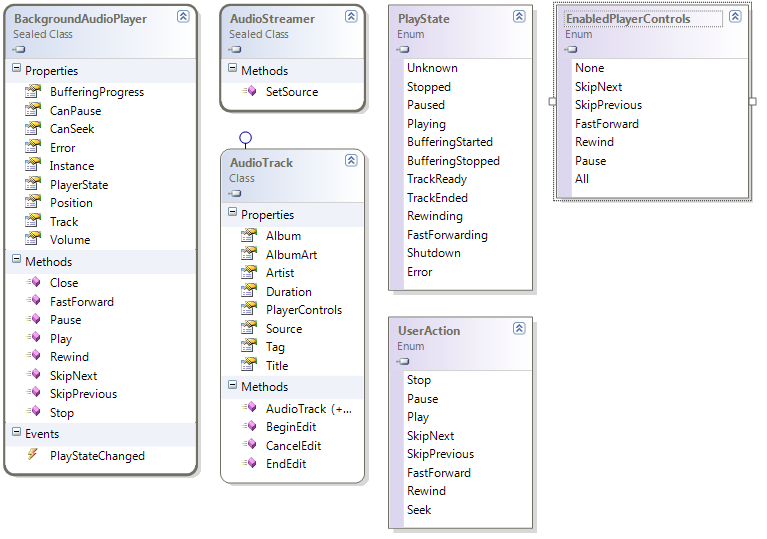The height and width of the screenshot is (539, 767).
Task: Click the CanSeek property icon
Action: (33, 128)
